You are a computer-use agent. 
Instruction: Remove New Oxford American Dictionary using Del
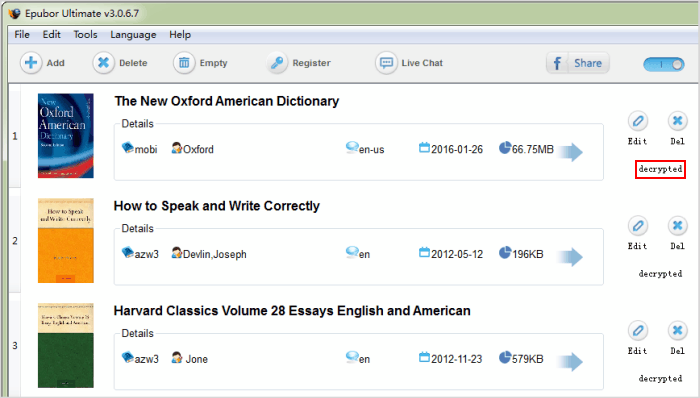677,121
